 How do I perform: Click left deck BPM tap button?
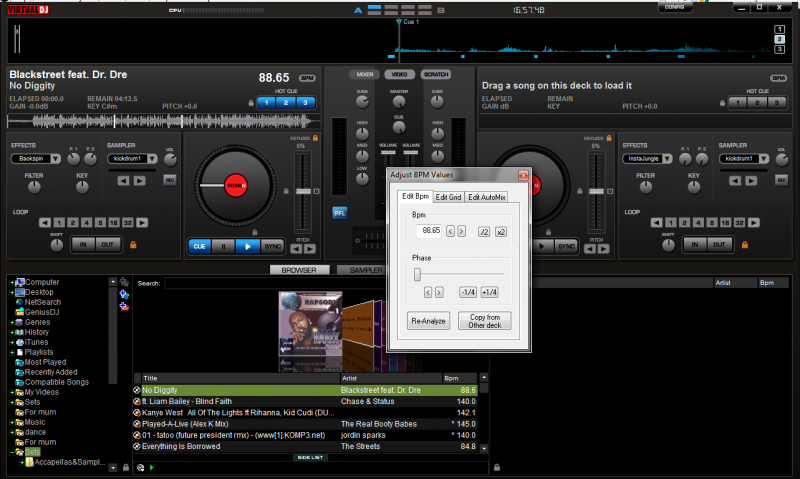307,78
